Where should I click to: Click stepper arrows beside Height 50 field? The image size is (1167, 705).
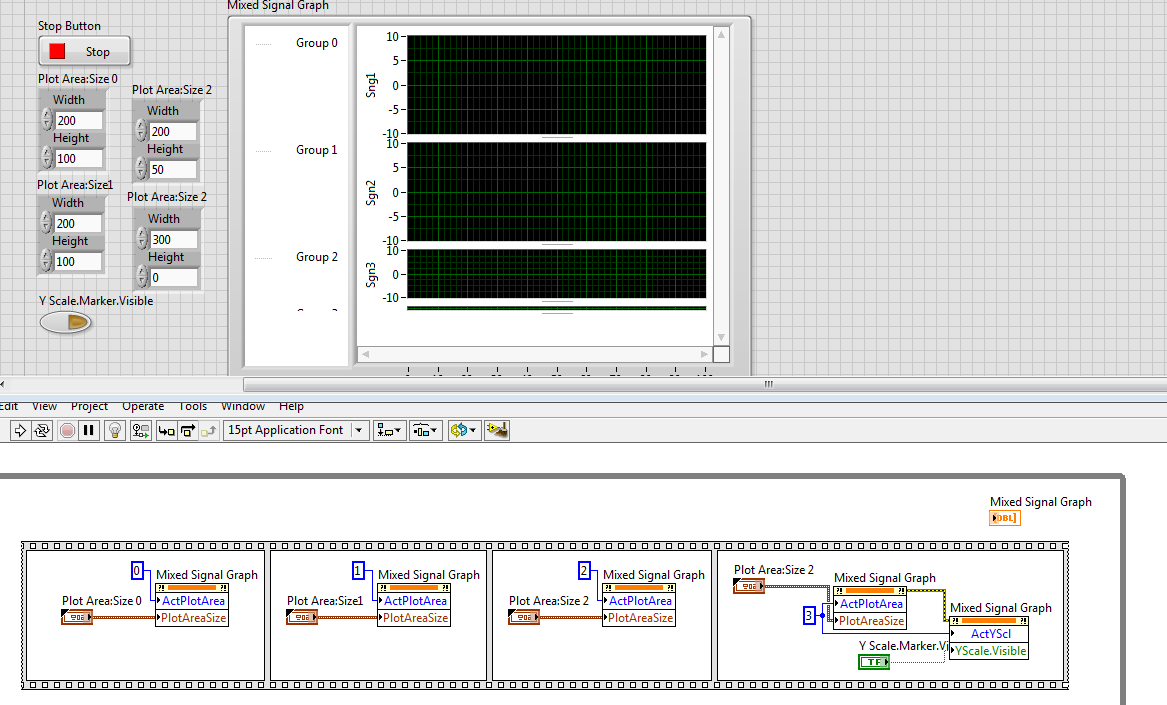tap(141, 169)
